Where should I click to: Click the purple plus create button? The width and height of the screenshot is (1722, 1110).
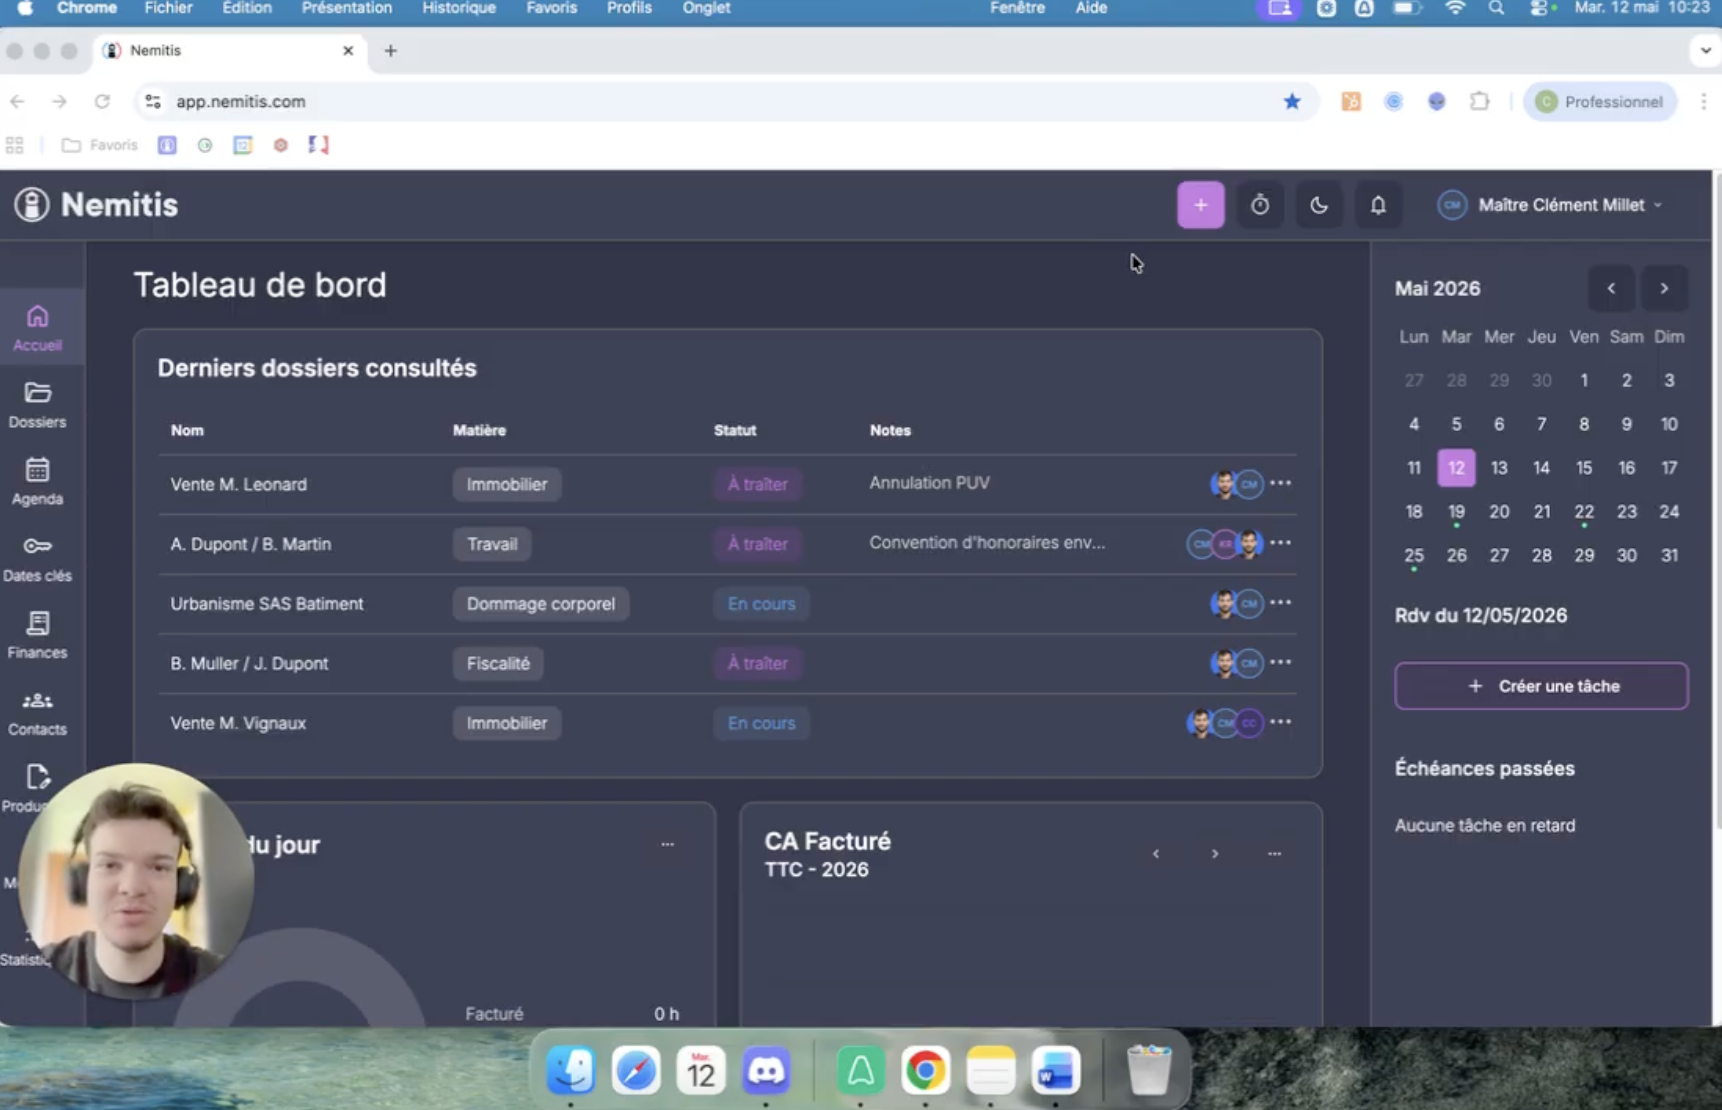(1200, 205)
